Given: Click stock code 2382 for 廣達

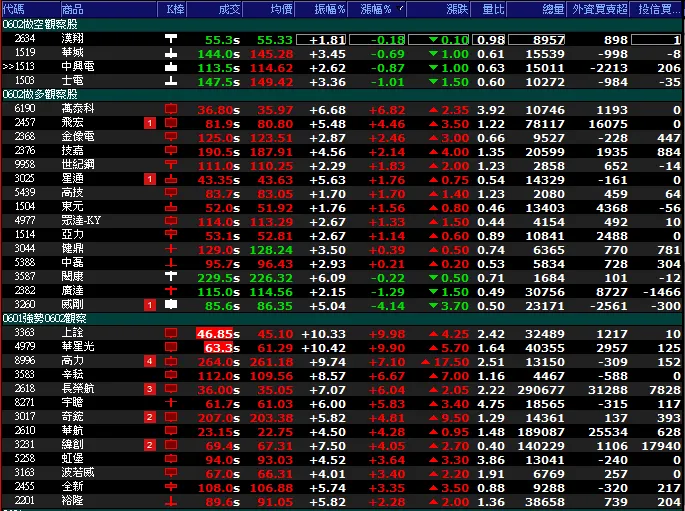Looking at the screenshot, I should click(25, 290).
